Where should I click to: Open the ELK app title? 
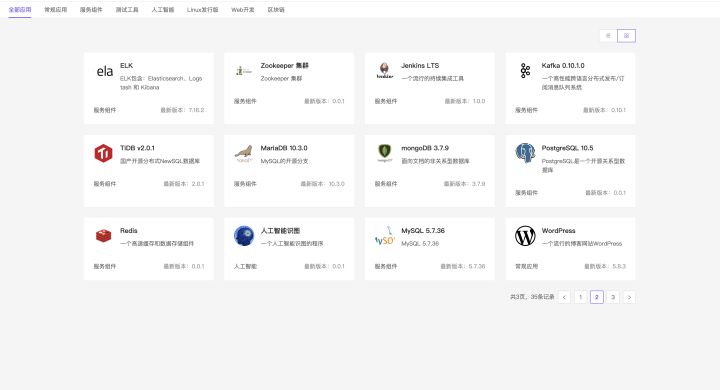coord(126,66)
